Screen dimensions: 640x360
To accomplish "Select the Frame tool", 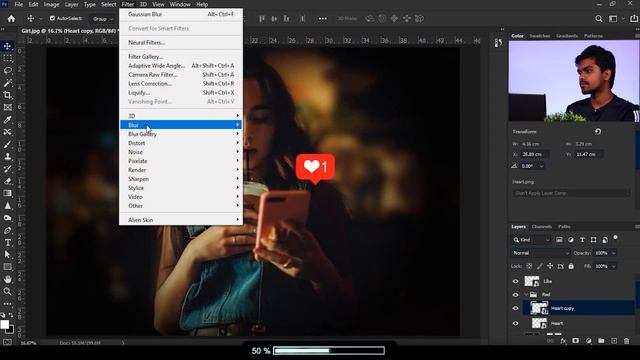I will point(7,107).
